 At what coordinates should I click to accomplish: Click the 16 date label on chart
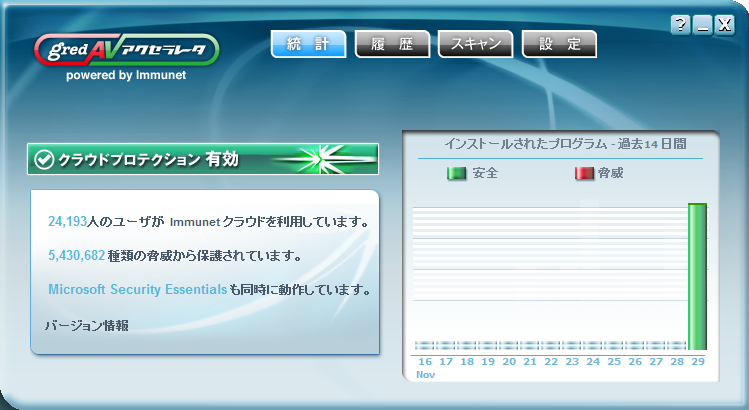[425, 362]
